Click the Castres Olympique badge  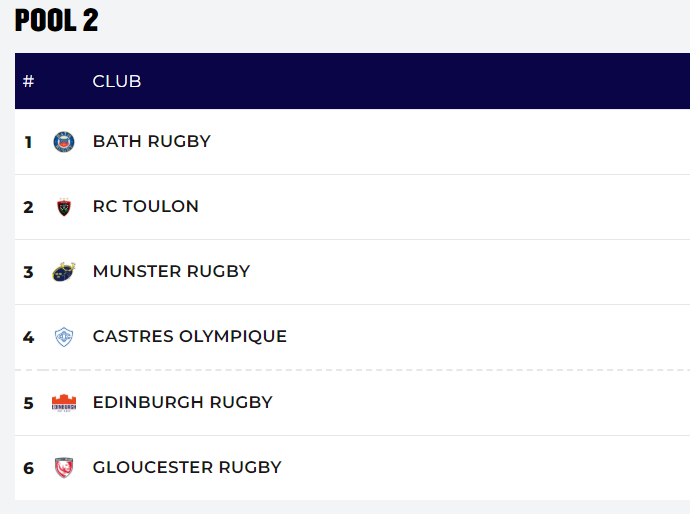(x=63, y=337)
